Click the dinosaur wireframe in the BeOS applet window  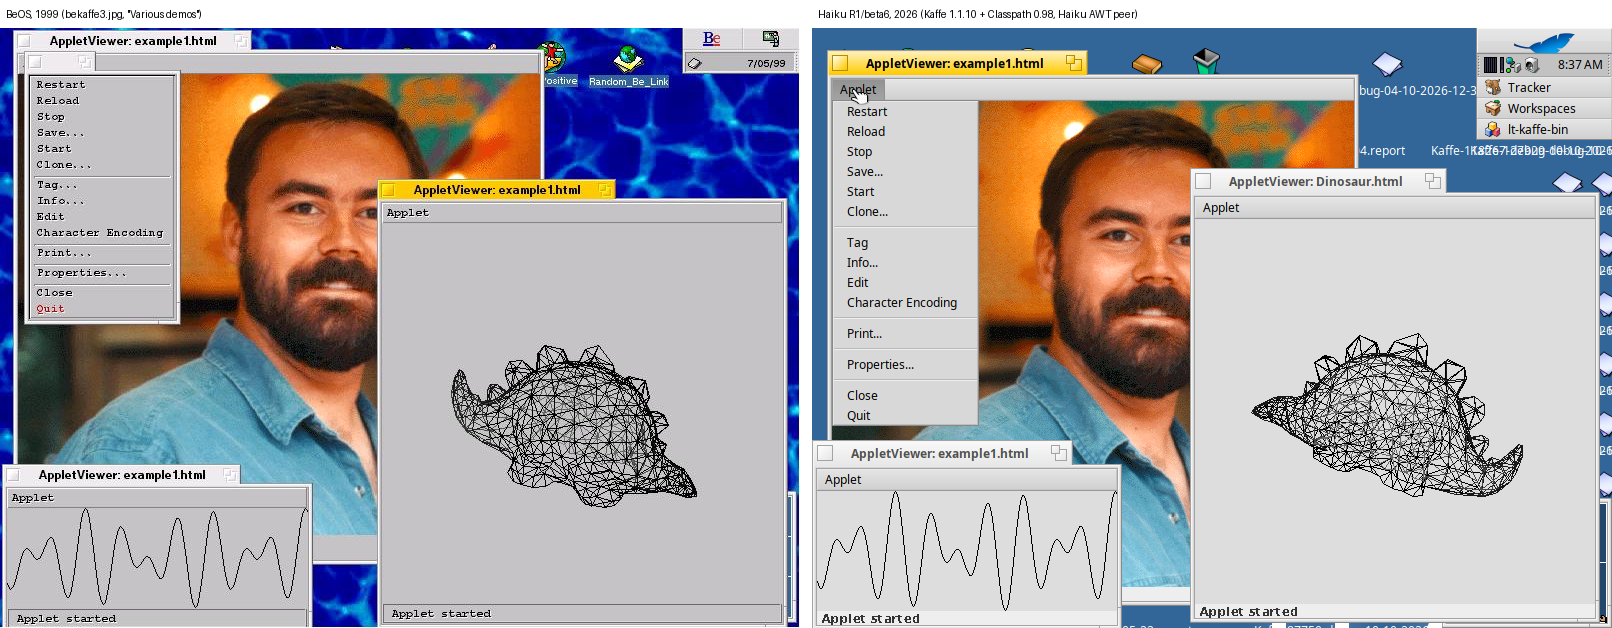(x=573, y=425)
